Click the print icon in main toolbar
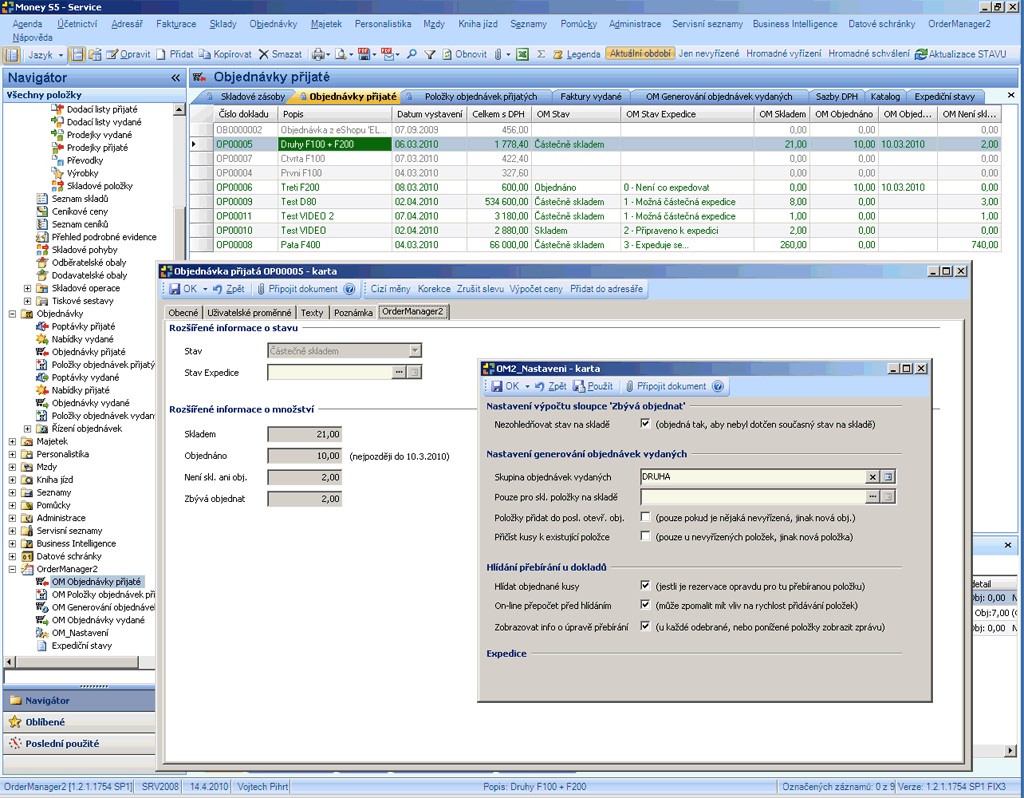1024x798 pixels. click(320, 54)
